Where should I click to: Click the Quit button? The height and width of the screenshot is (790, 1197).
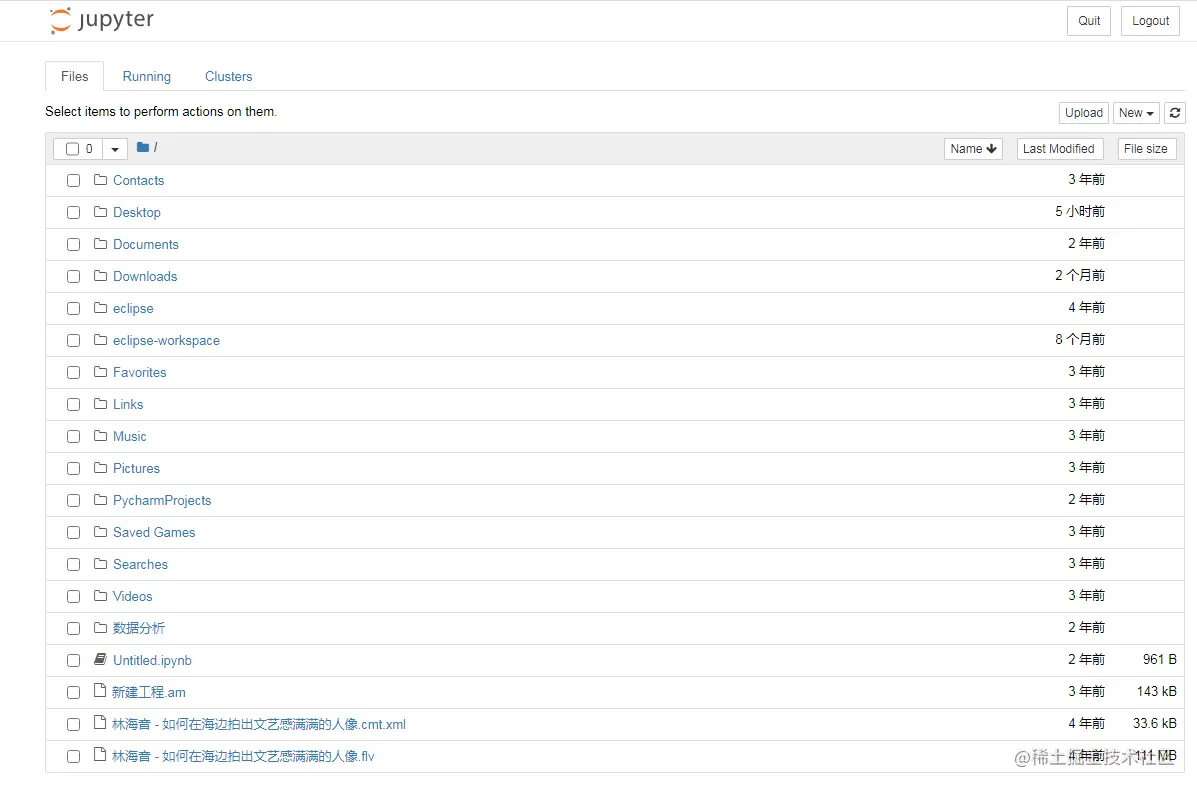point(1089,21)
